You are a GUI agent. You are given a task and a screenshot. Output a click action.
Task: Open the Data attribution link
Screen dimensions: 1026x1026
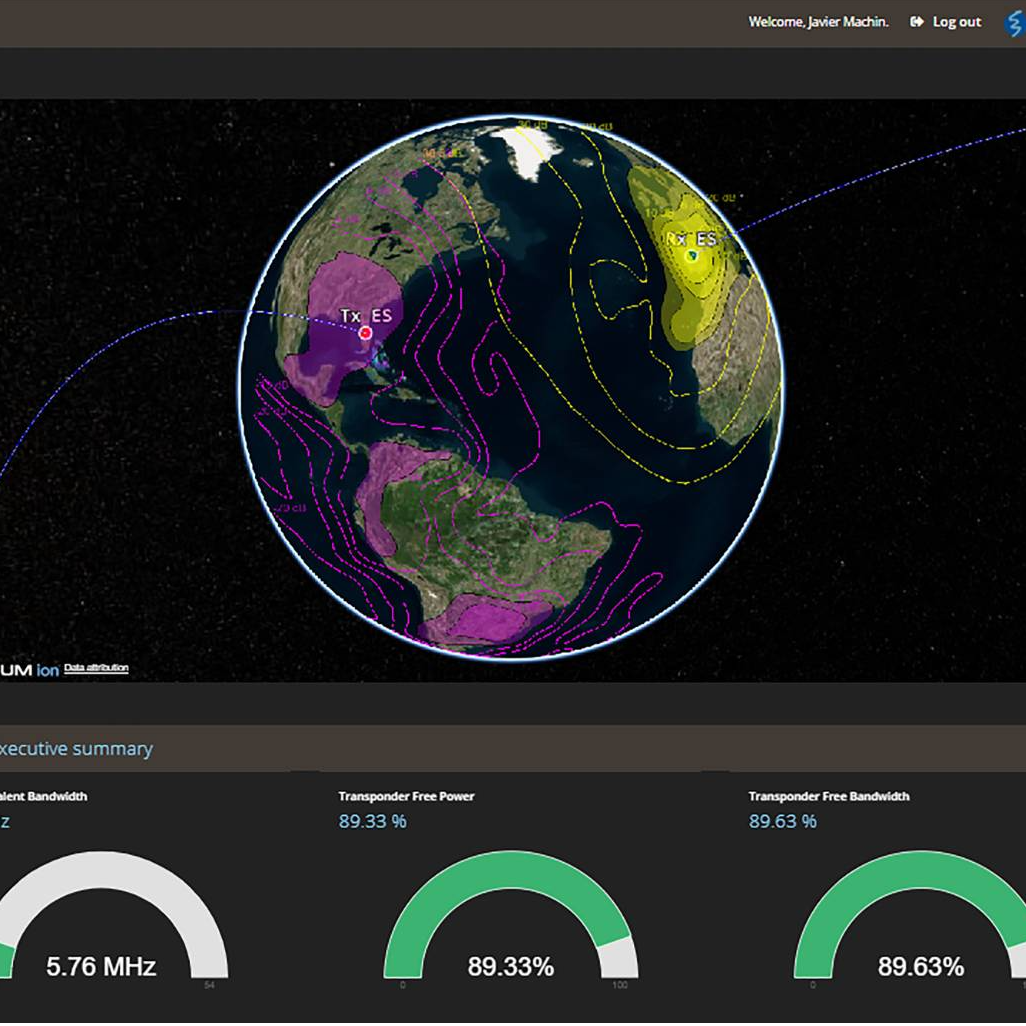96,668
